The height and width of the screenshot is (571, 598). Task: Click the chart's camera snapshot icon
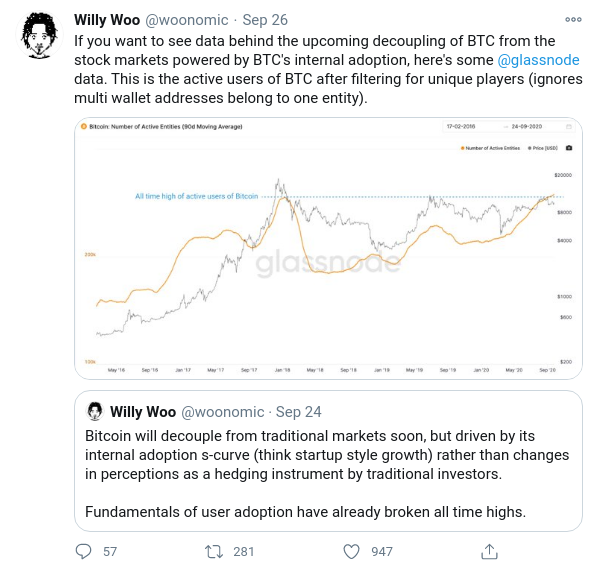[569, 148]
